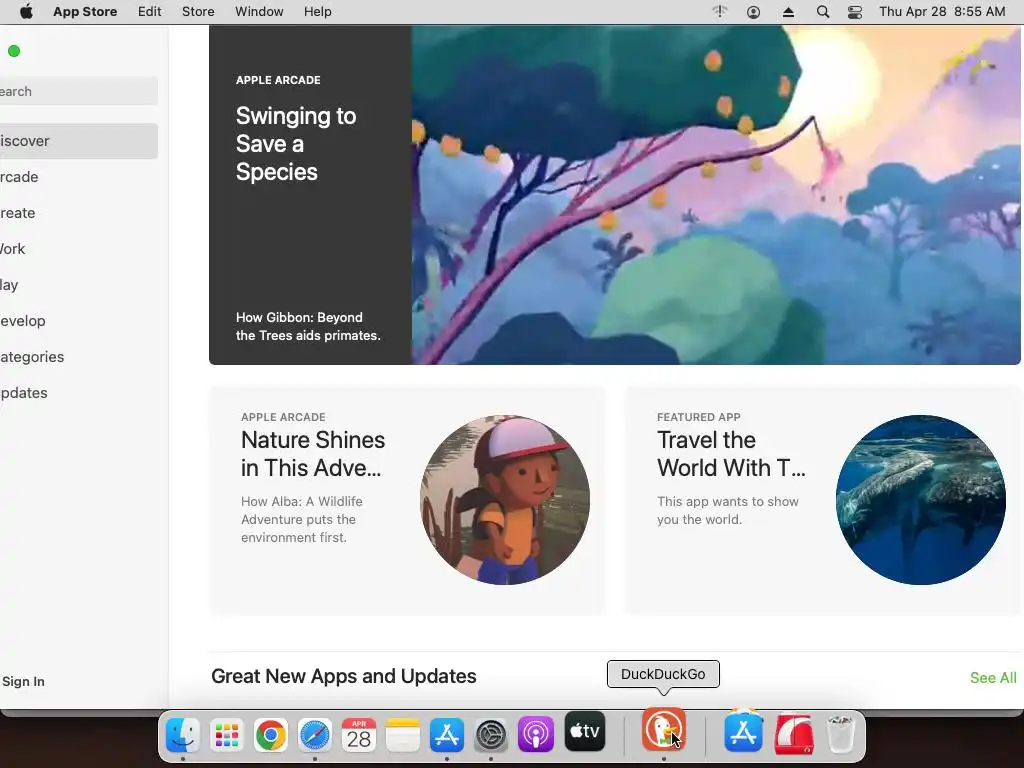This screenshot has width=1024, height=768.
Task: Select Create in the sidebar
Action: 78,213
